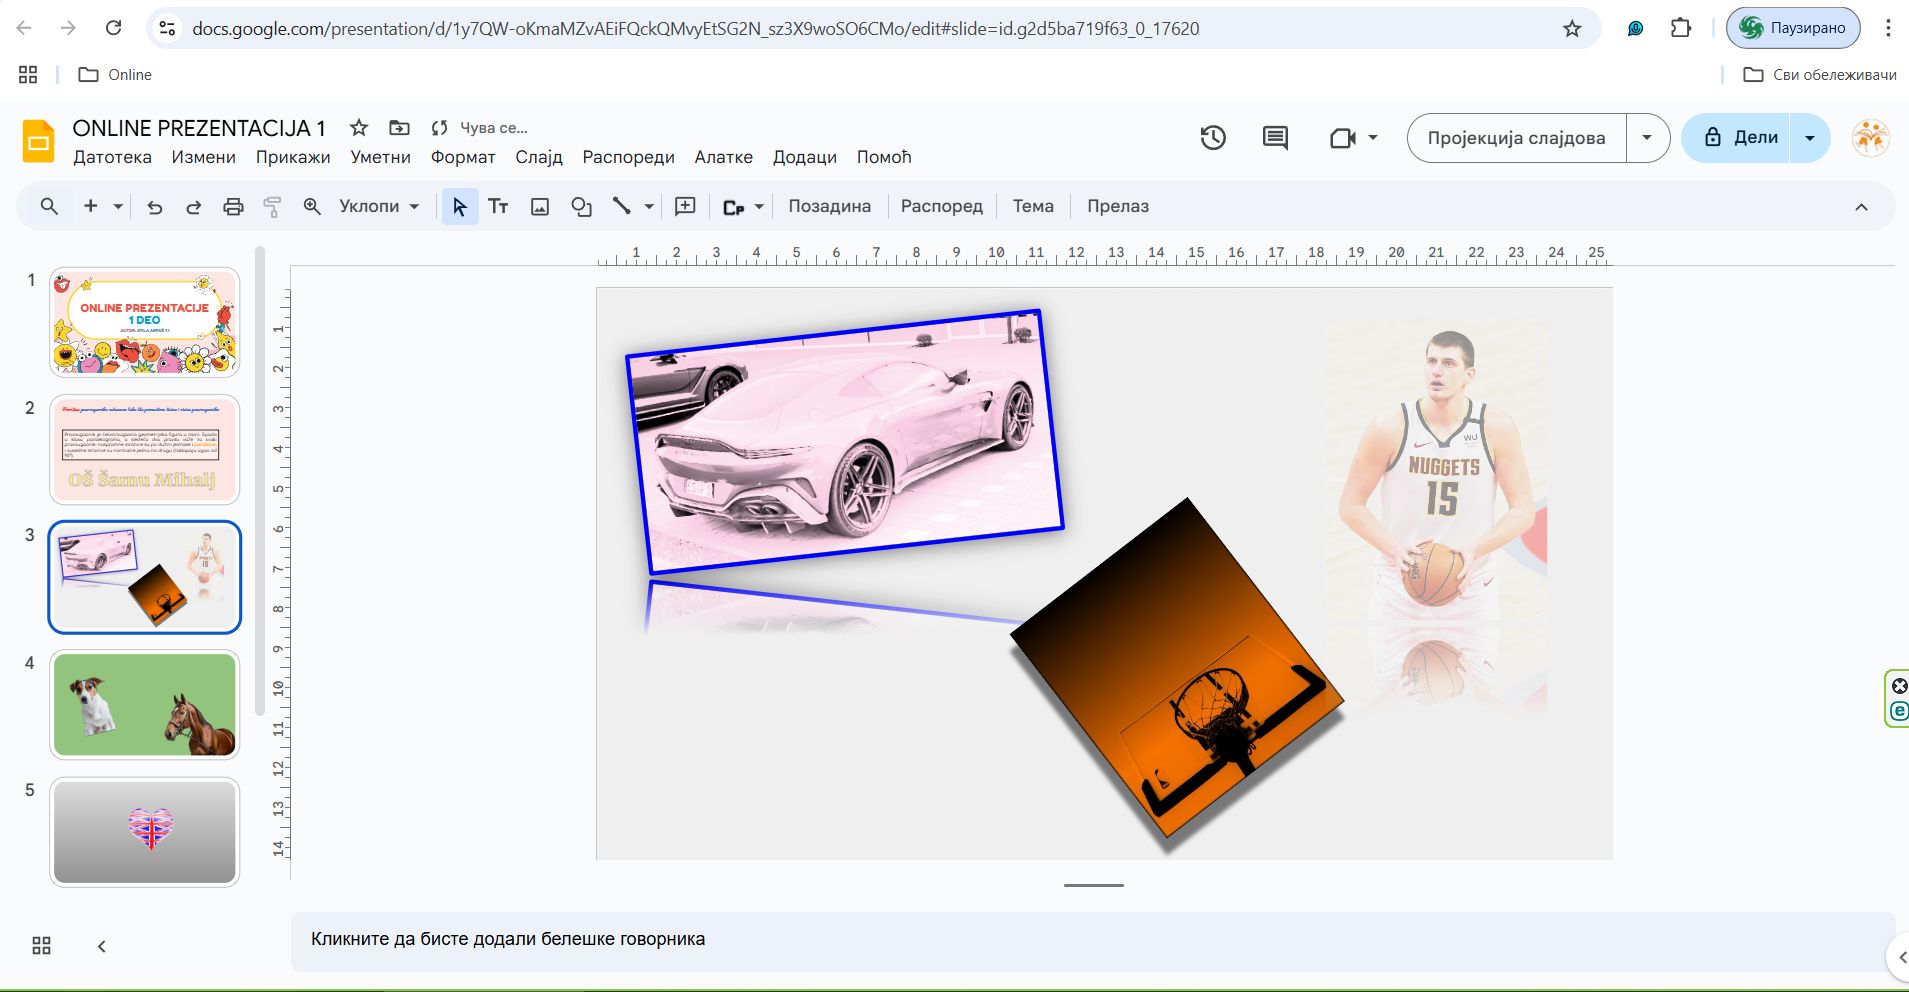Star the ONLINE PREZENTACIJA 1 document
The image size is (1909, 992).
[x=358, y=128]
